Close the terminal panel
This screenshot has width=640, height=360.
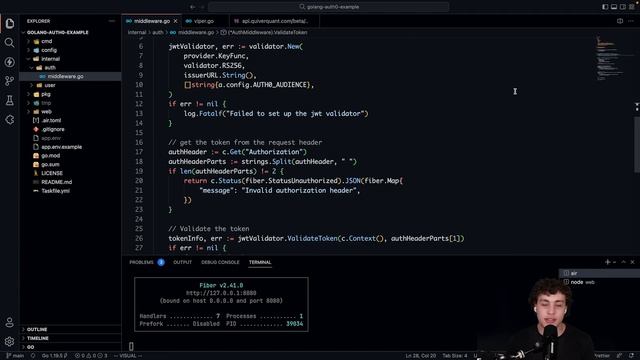[632, 262]
